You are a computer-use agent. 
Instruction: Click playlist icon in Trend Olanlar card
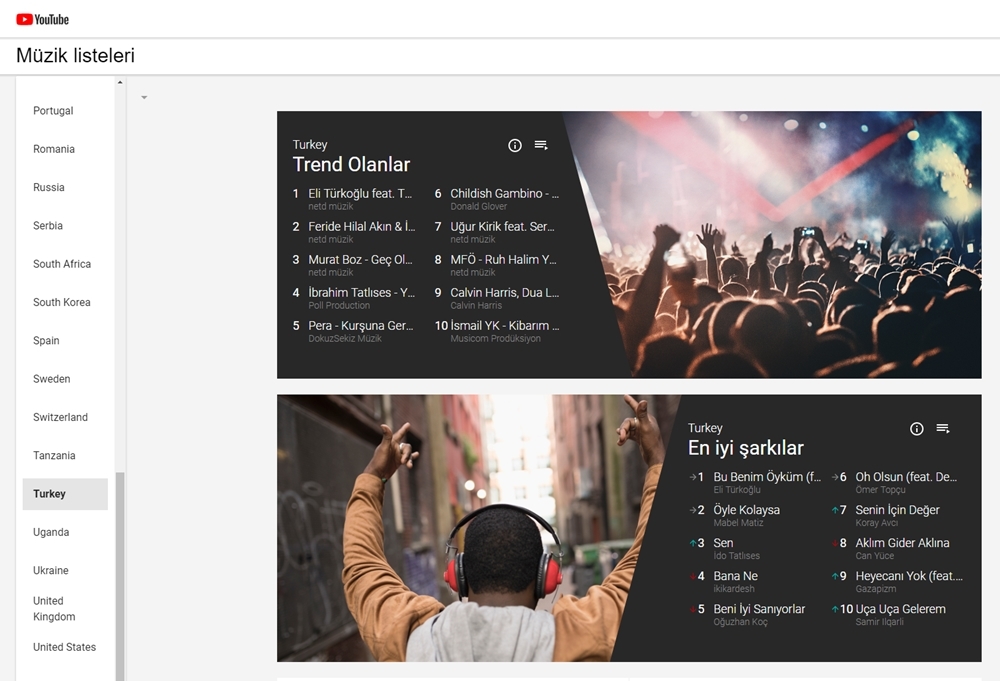541,145
